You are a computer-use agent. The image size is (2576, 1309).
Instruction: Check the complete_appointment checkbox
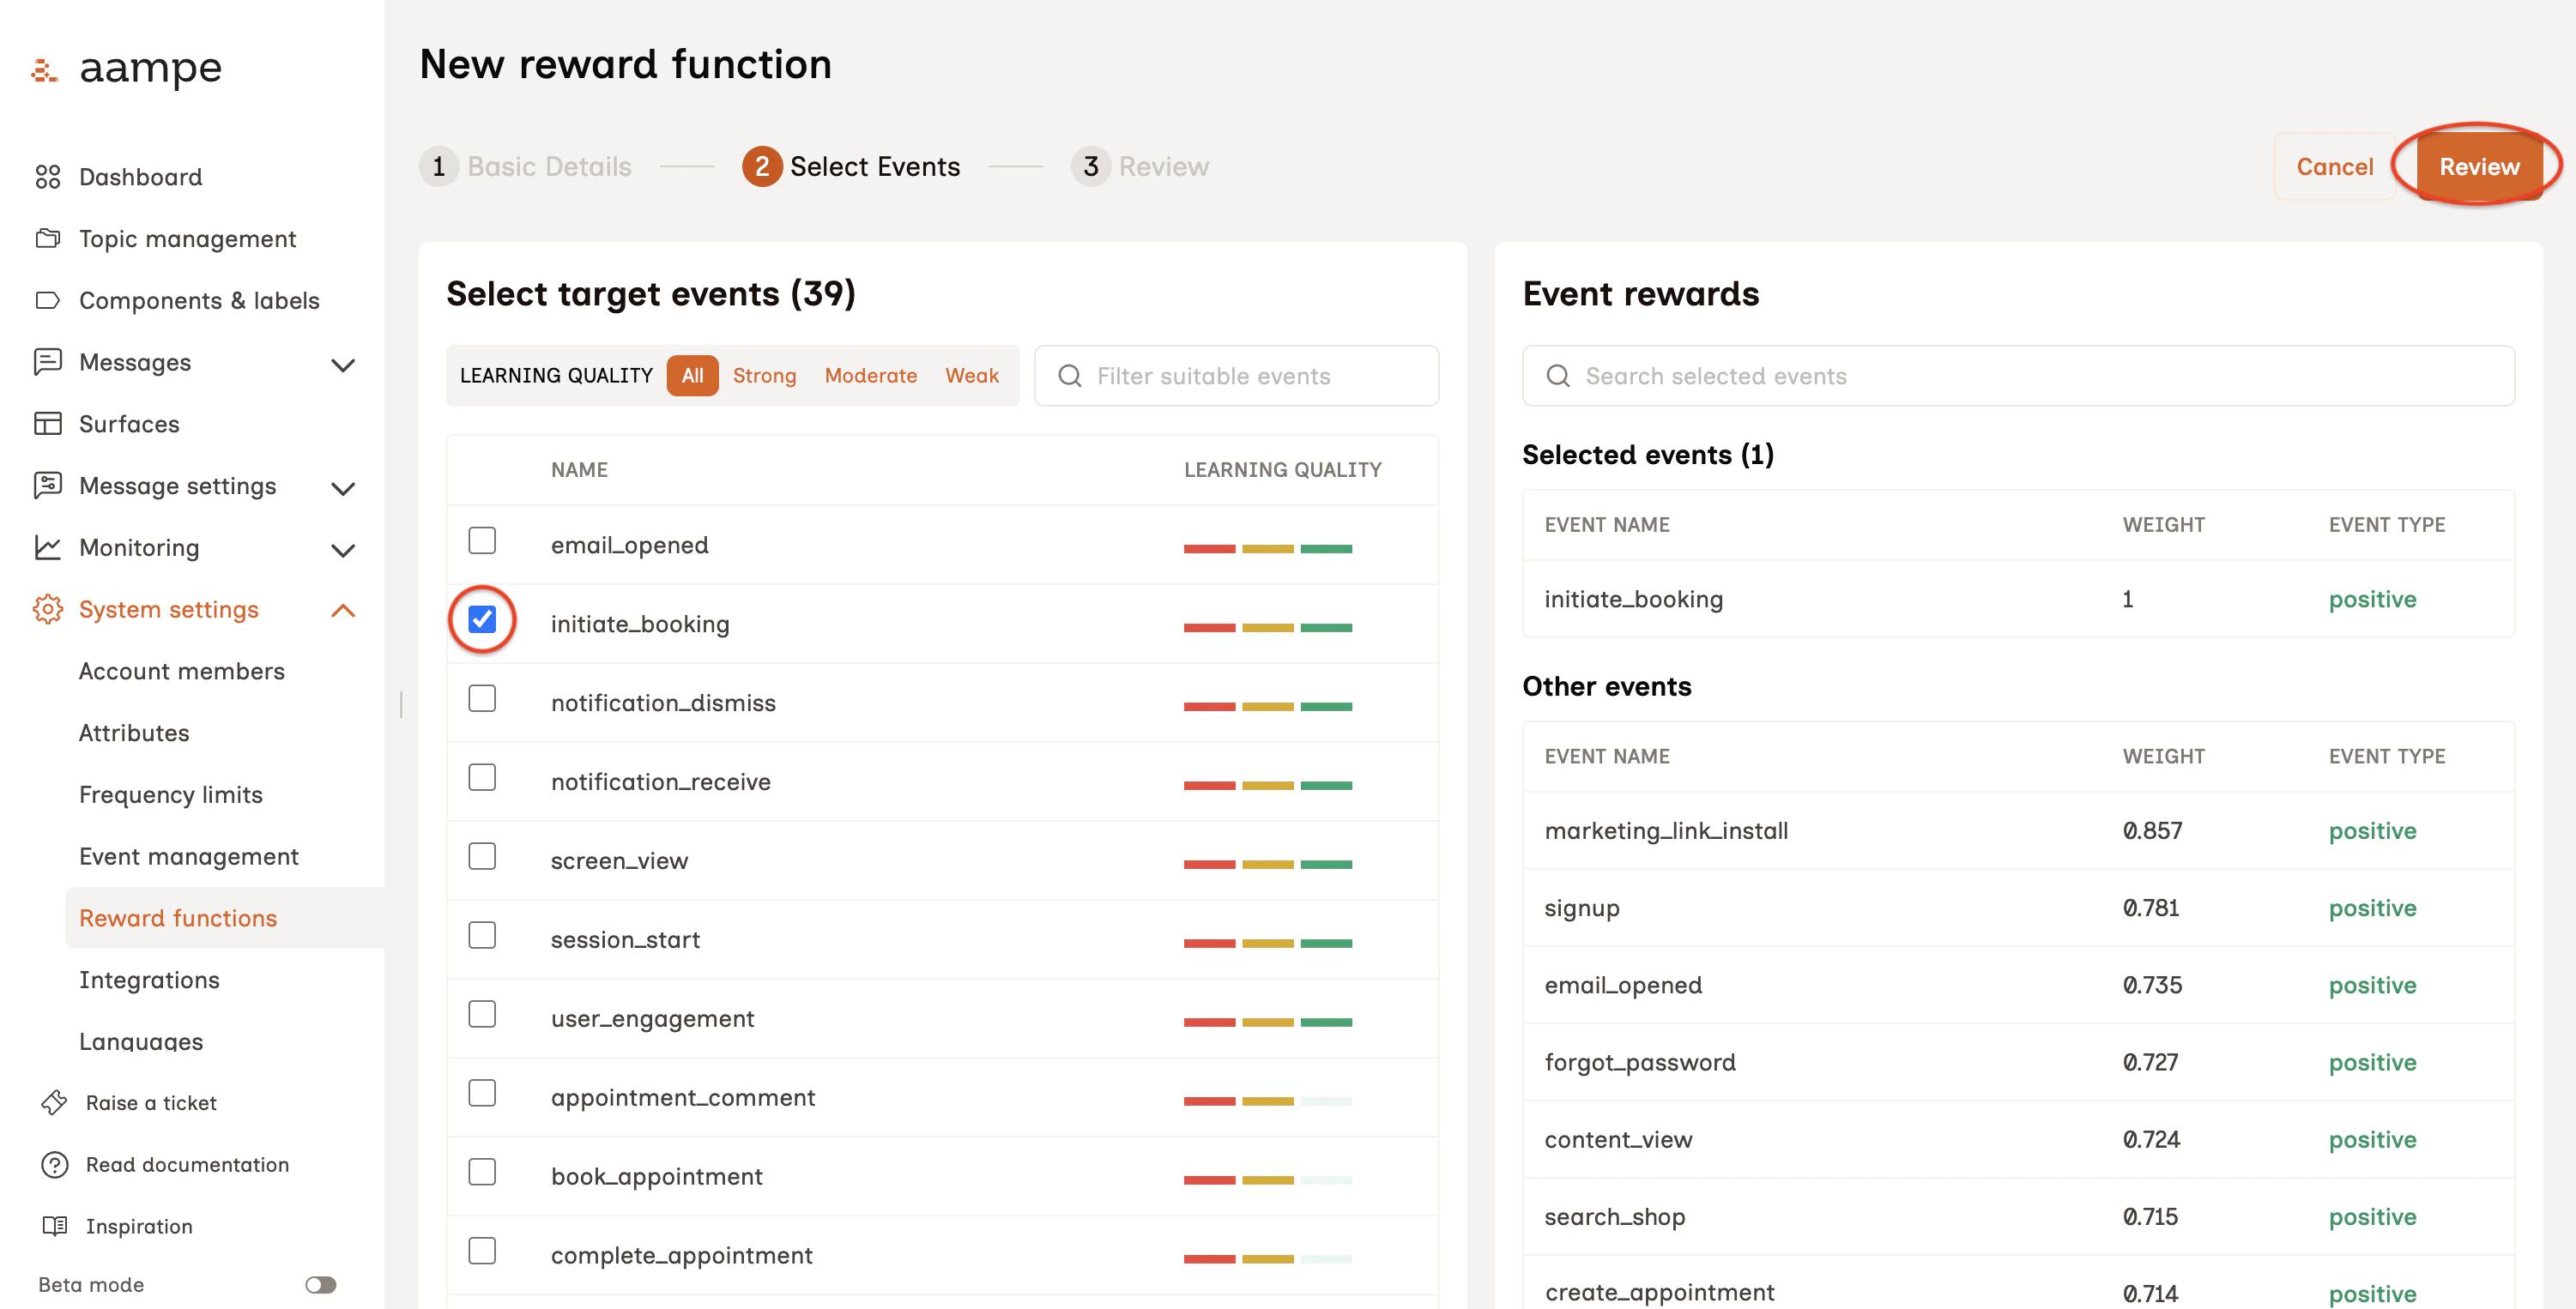click(x=482, y=1252)
